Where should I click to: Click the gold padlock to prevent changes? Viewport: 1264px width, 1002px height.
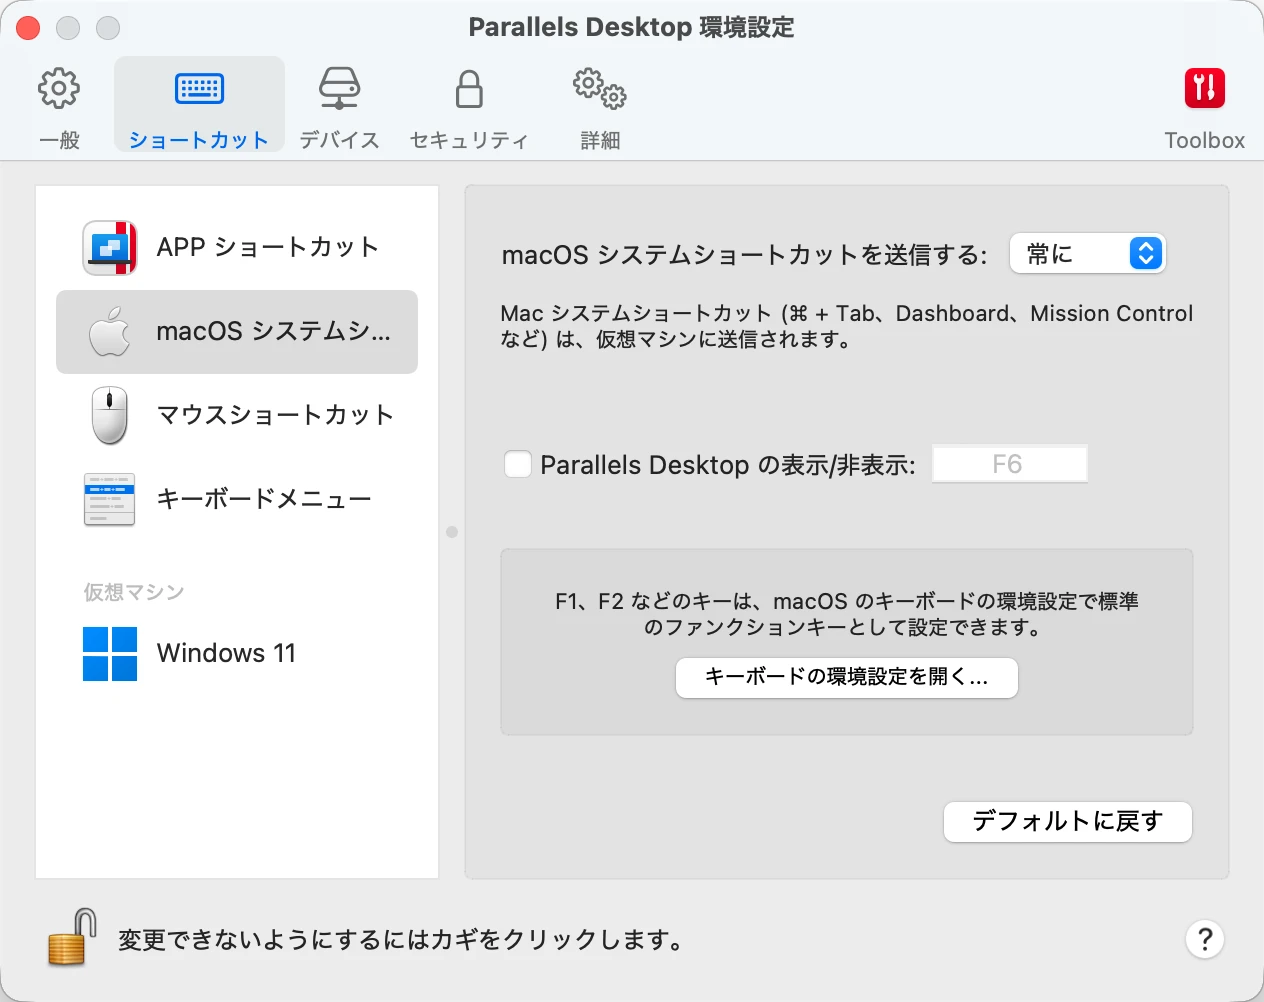pyautogui.click(x=72, y=937)
